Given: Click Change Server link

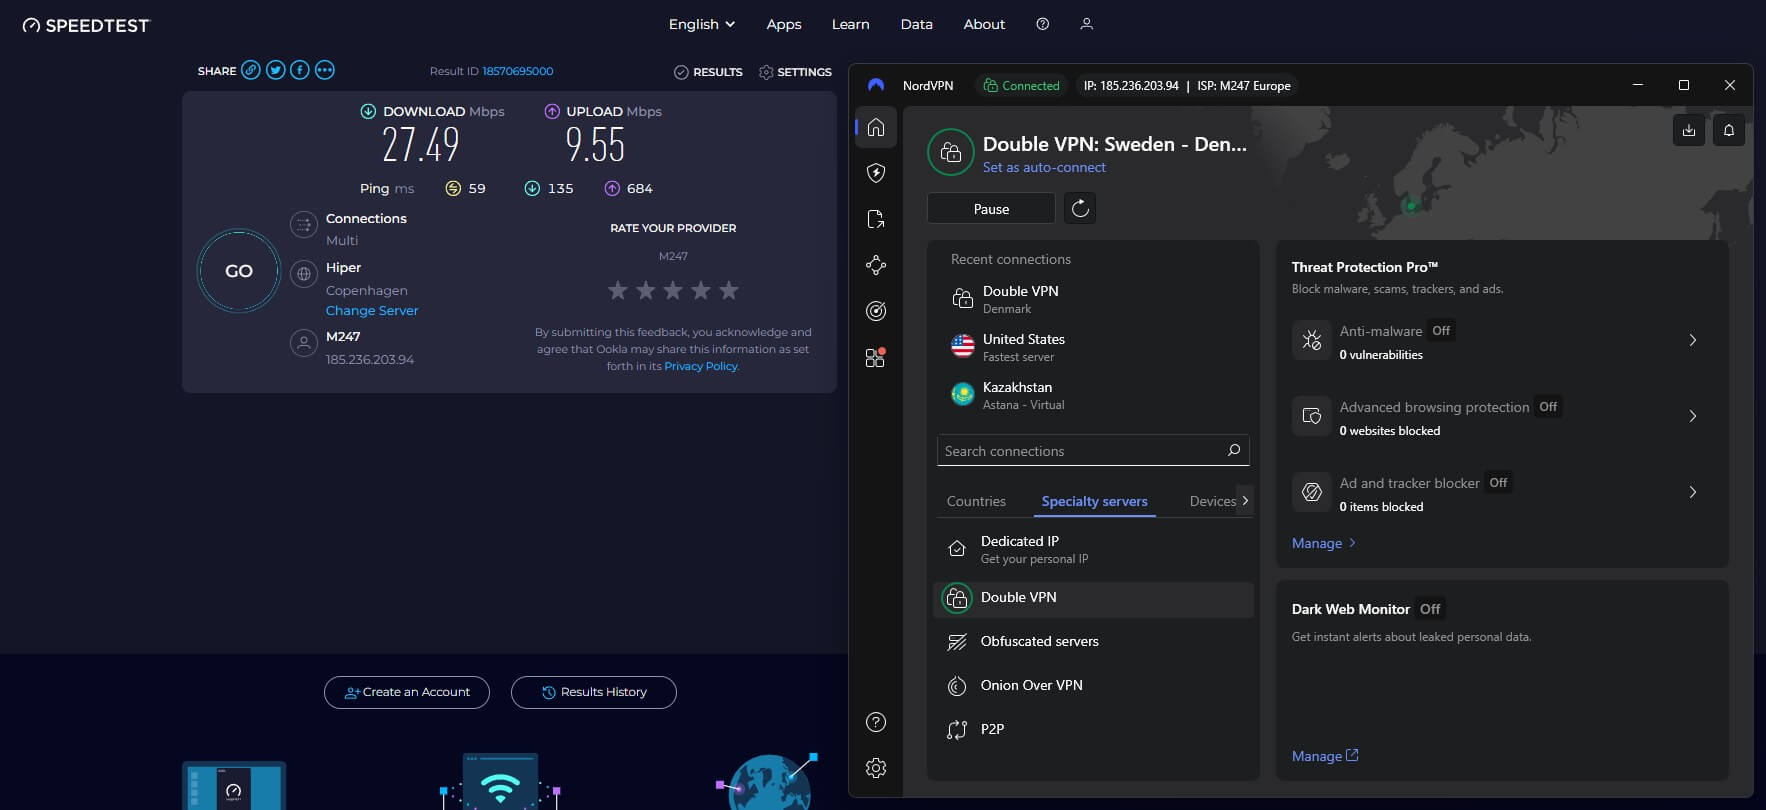Looking at the screenshot, I should click(372, 310).
